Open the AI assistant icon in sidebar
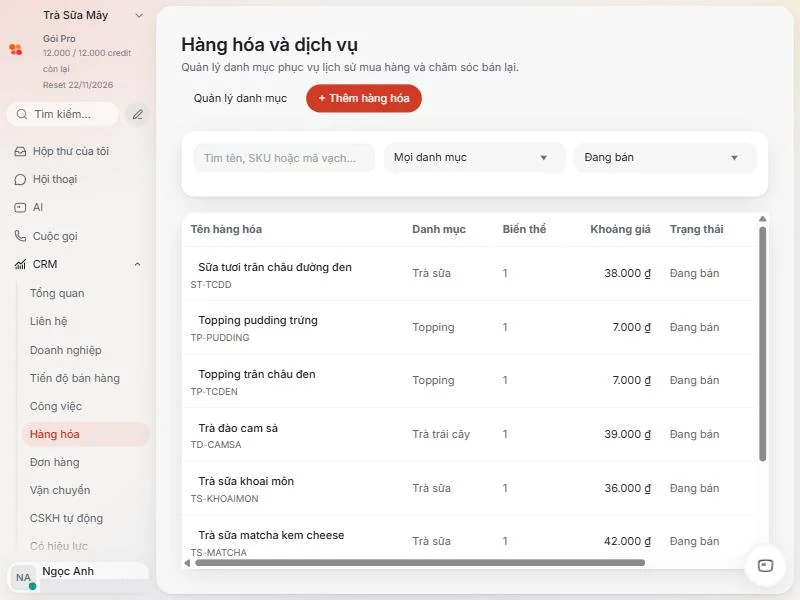 click(20, 208)
